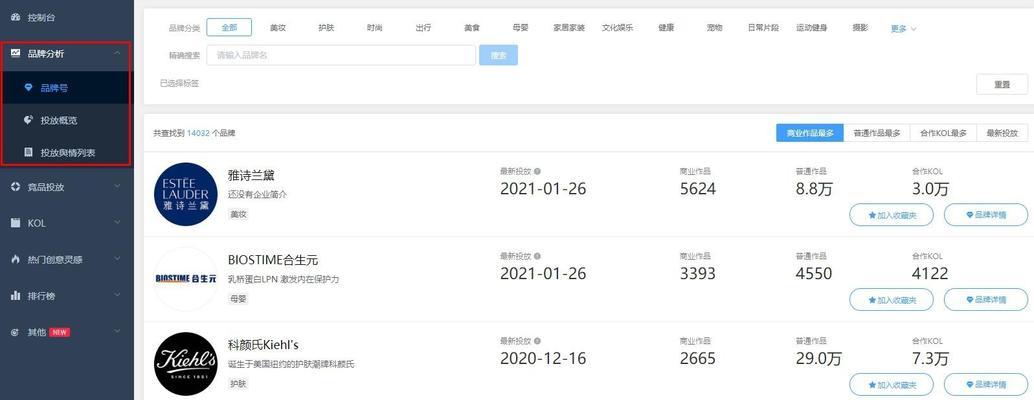The image size is (1034, 400).
Task: Click the 母婴 tag under BIOSTIME
Action: tap(238, 299)
